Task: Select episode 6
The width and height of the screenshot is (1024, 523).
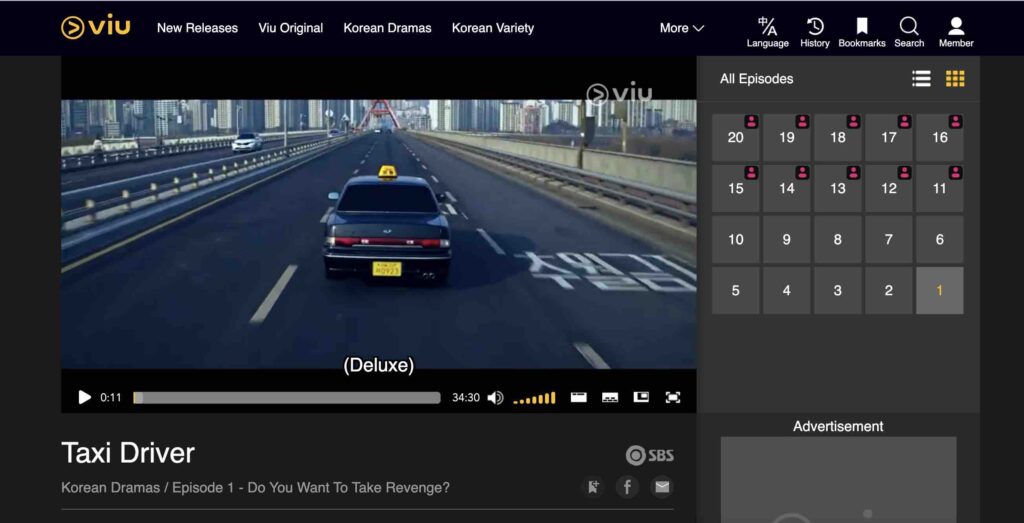Action: click(x=940, y=240)
